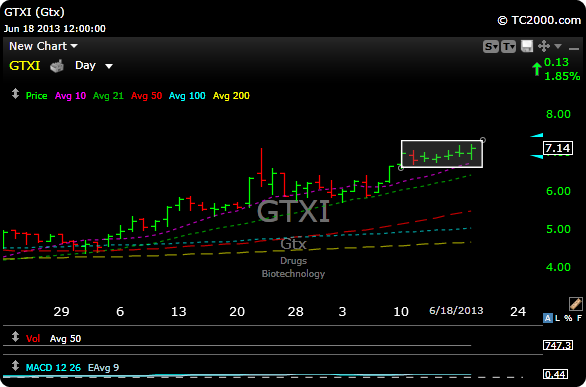Minimize the chart panel with dash icon
Viewport: 586px width, 387px height.
point(574,48)
